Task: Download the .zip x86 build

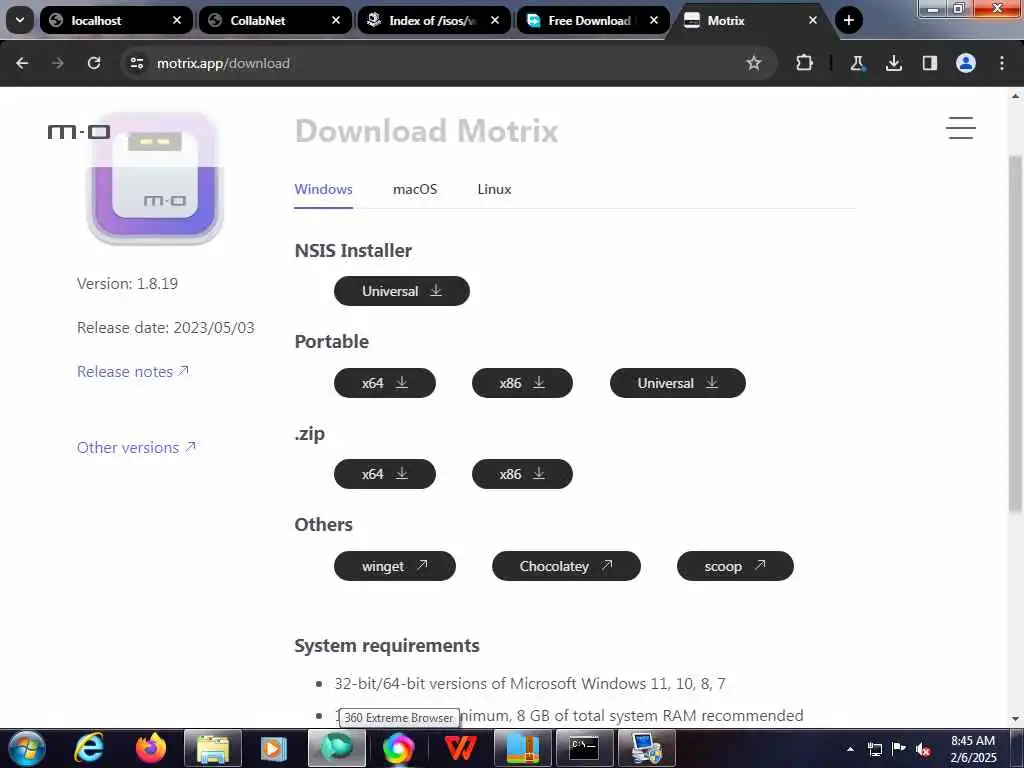Action: (x=522, y=474)
